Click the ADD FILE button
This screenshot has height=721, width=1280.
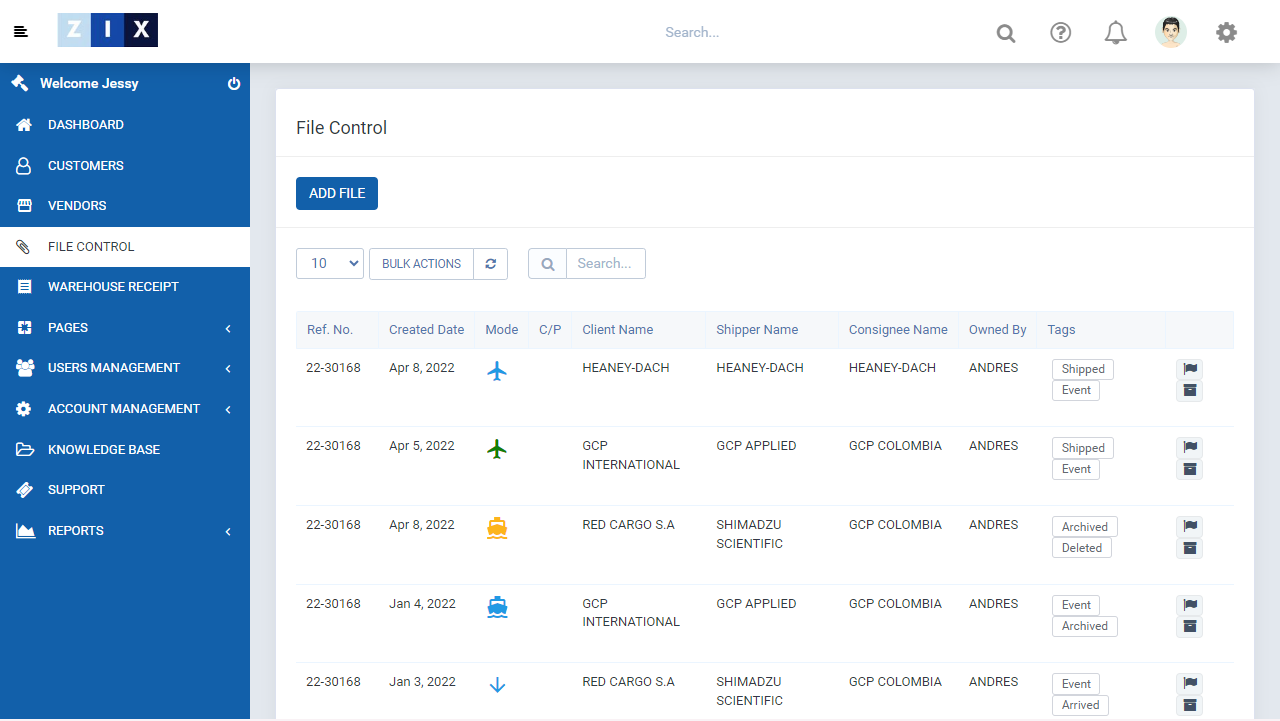[x=337, y=194]
